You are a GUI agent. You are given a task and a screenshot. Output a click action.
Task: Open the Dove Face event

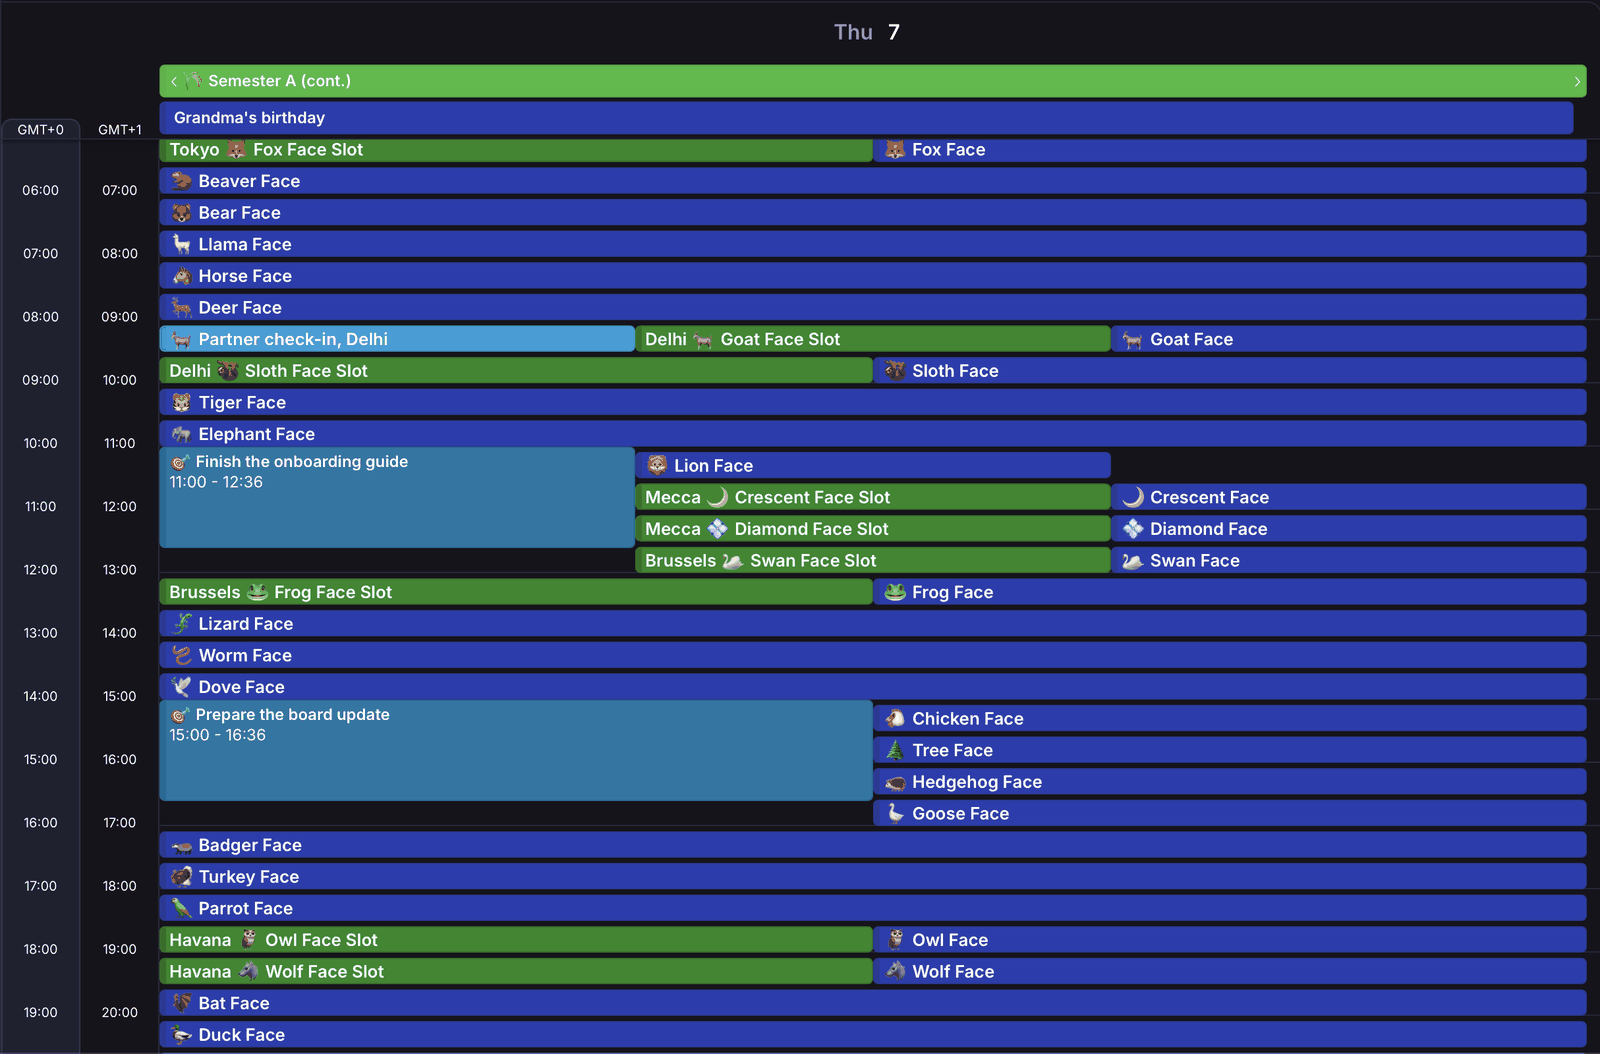coord(873,687)
